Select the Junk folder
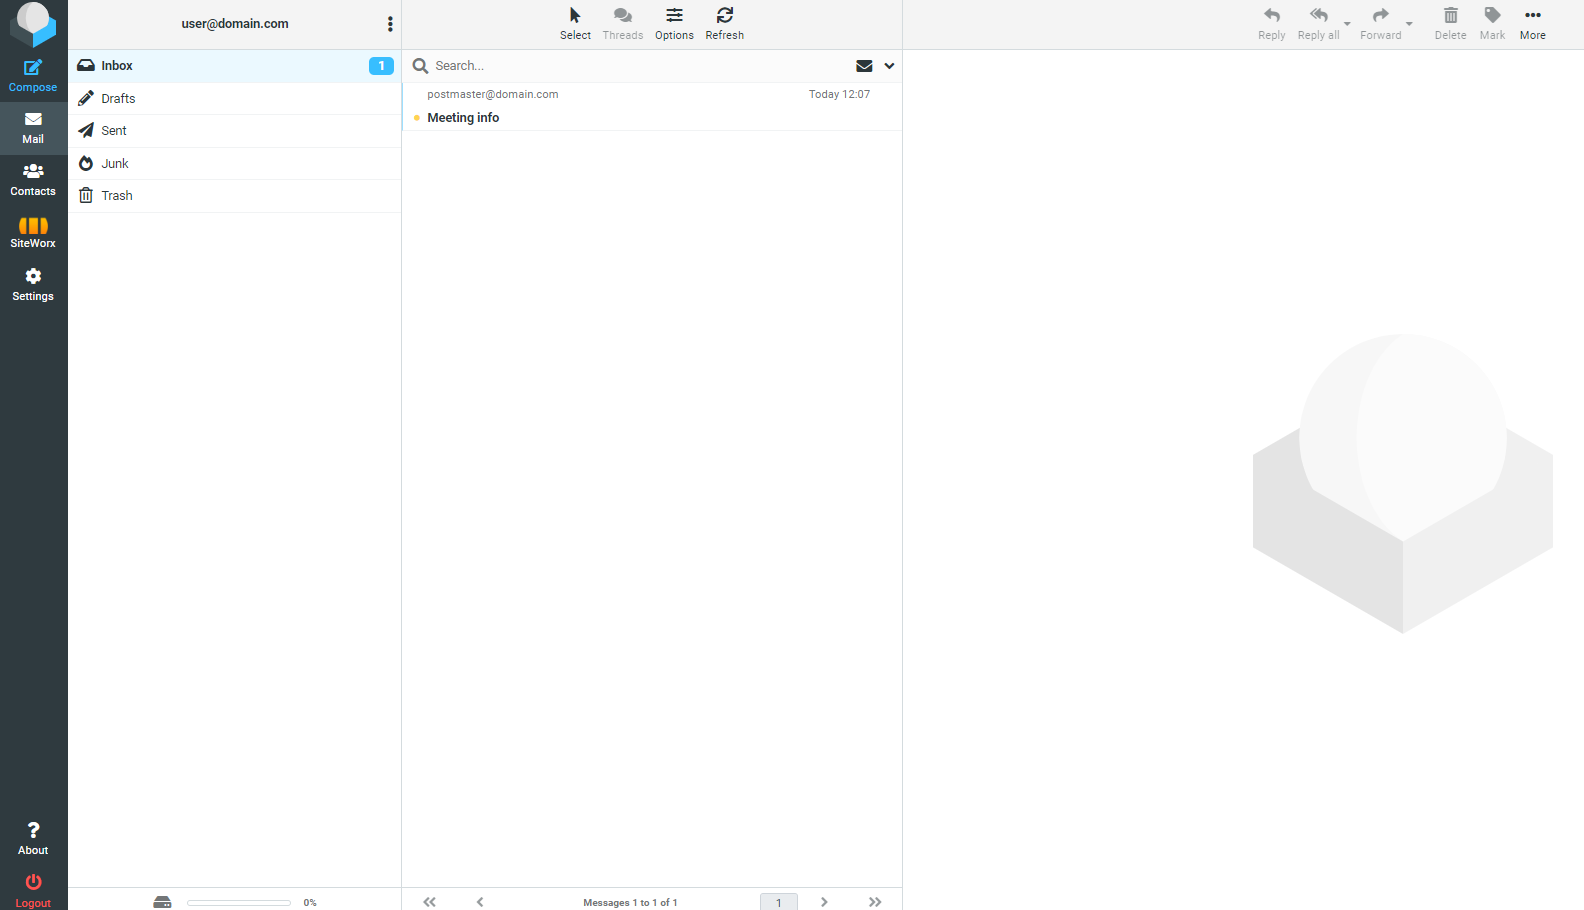1584x910 pixels. pos(115,164)
